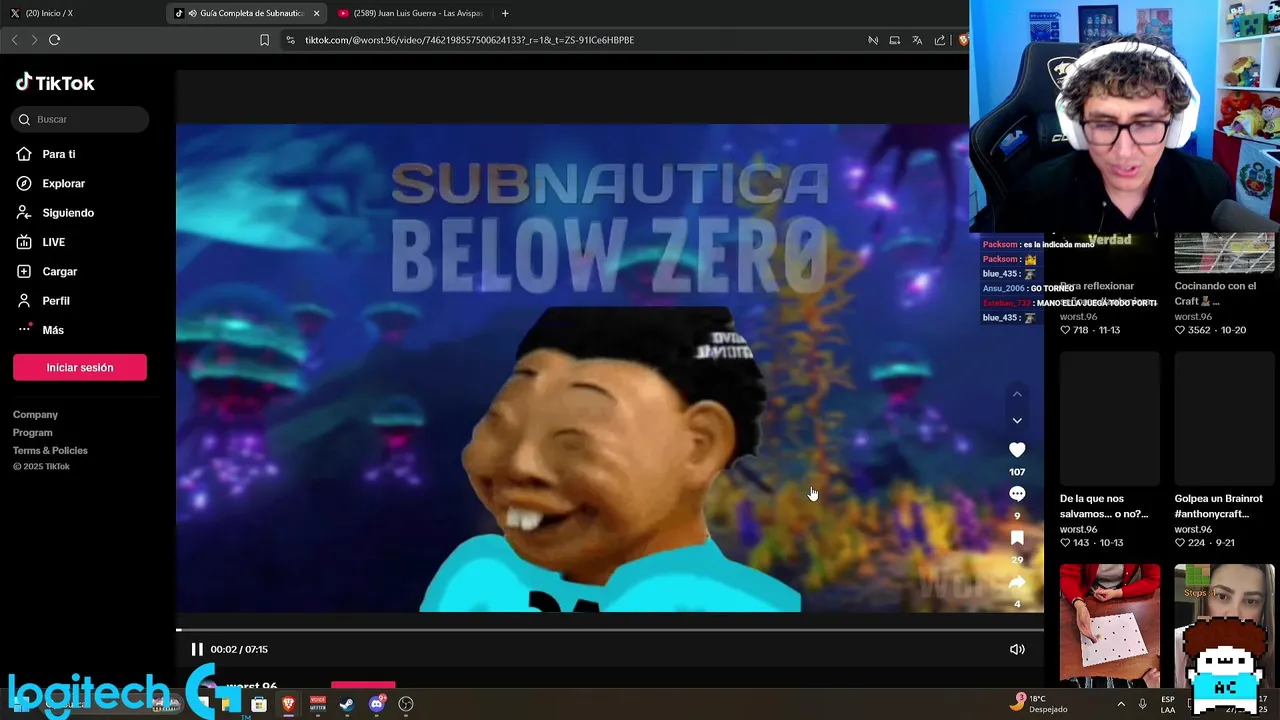
Task: Open thumbnail above Cocinando con el Craft
Action: 1224,254
